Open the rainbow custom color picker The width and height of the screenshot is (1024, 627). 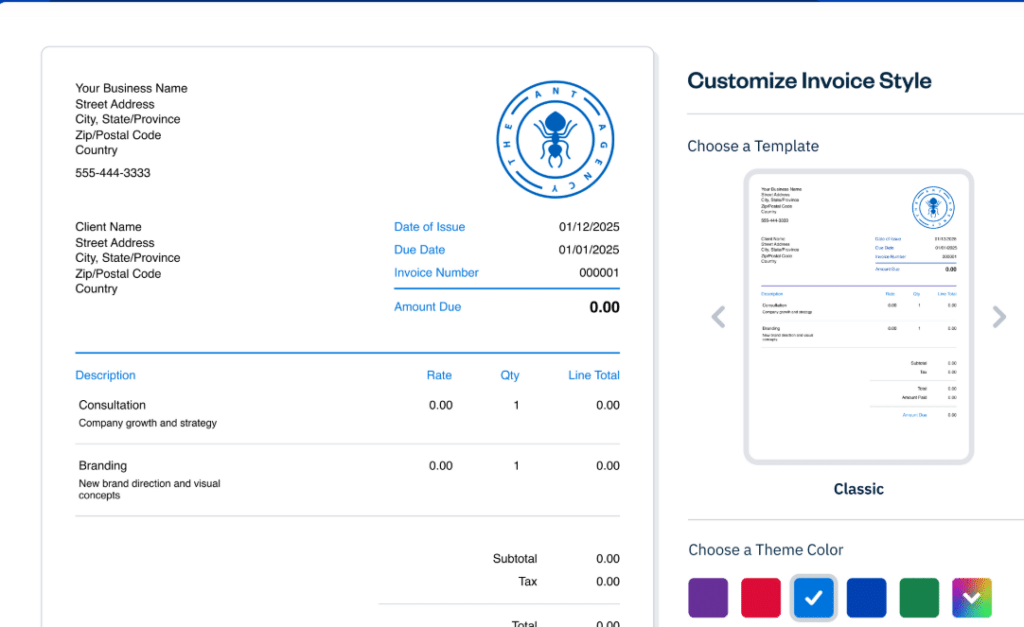(971, 597)
